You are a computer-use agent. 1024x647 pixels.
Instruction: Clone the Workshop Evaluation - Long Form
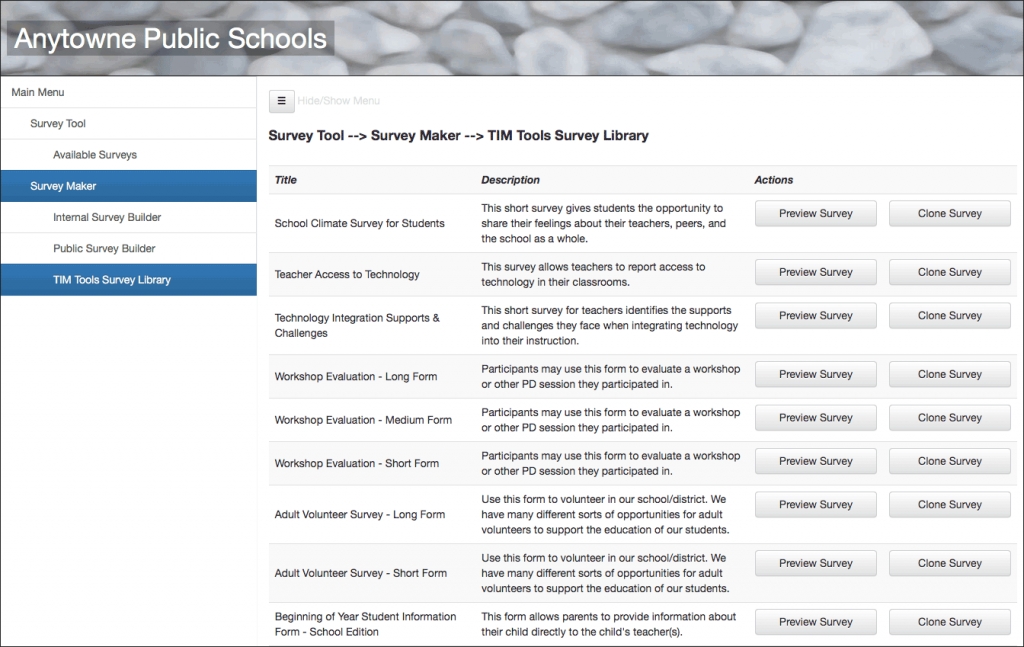[x=948, y=374]
